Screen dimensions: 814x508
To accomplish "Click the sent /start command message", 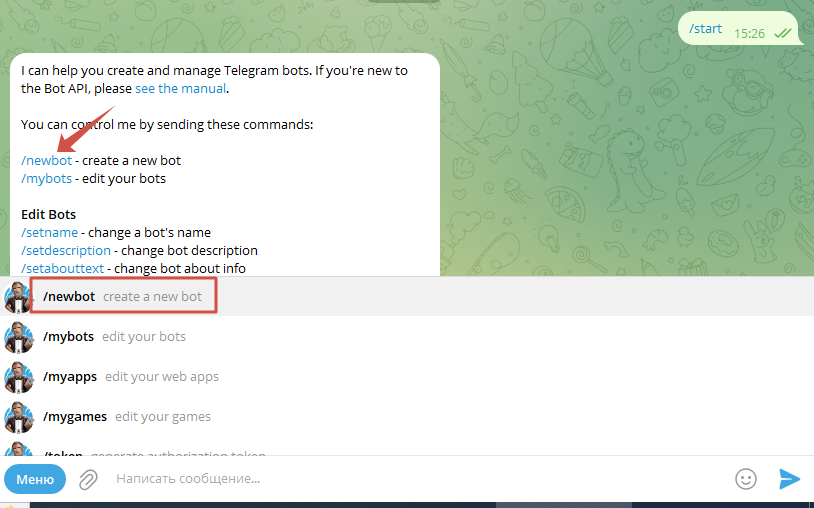I will click(x=706, y=29).
